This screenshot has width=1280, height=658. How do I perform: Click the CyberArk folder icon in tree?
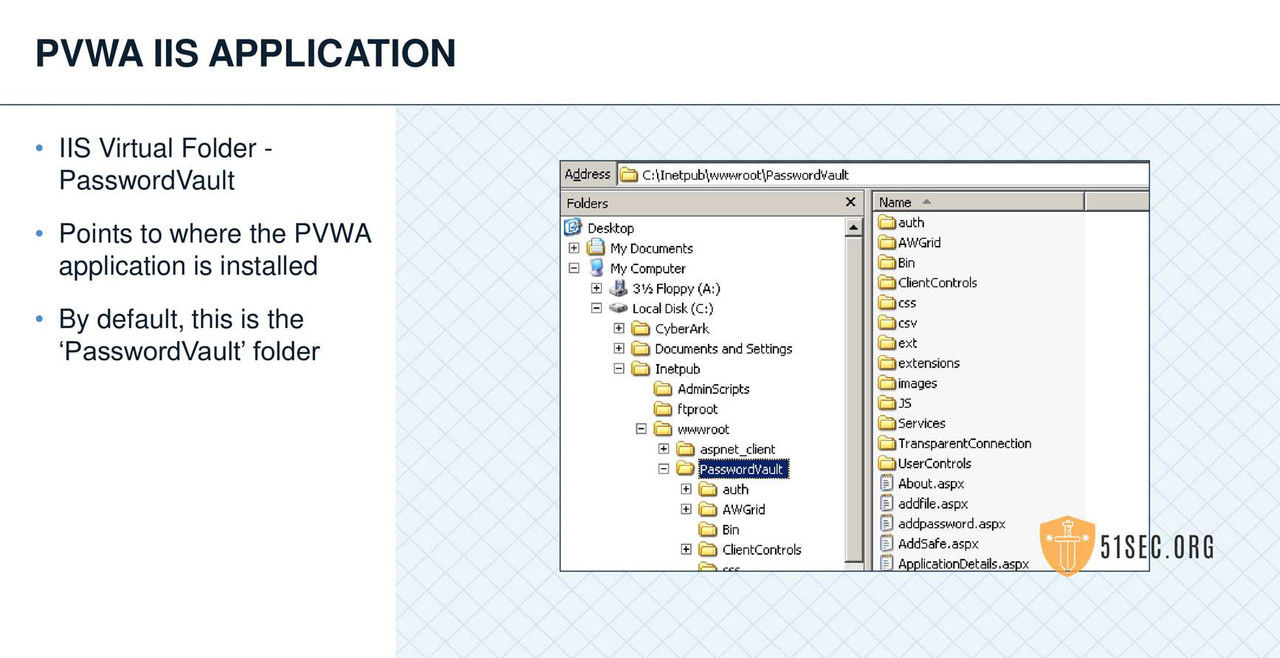point(641,328)
